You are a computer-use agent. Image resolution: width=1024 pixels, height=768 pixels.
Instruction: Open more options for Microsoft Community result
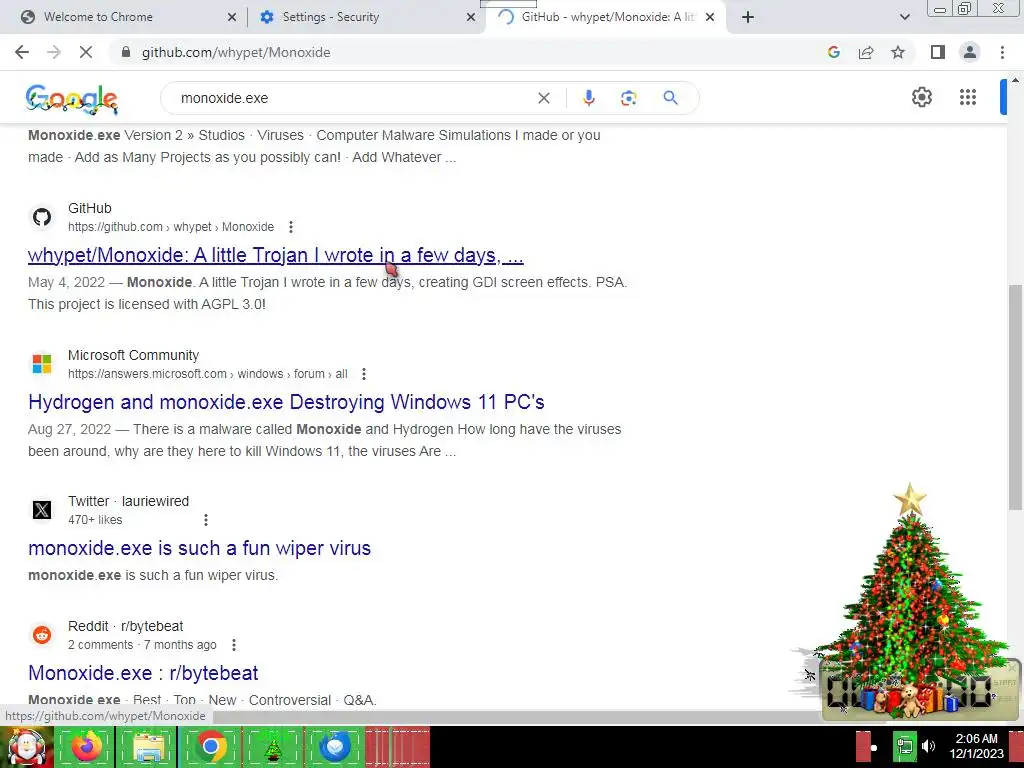(364, 374)
